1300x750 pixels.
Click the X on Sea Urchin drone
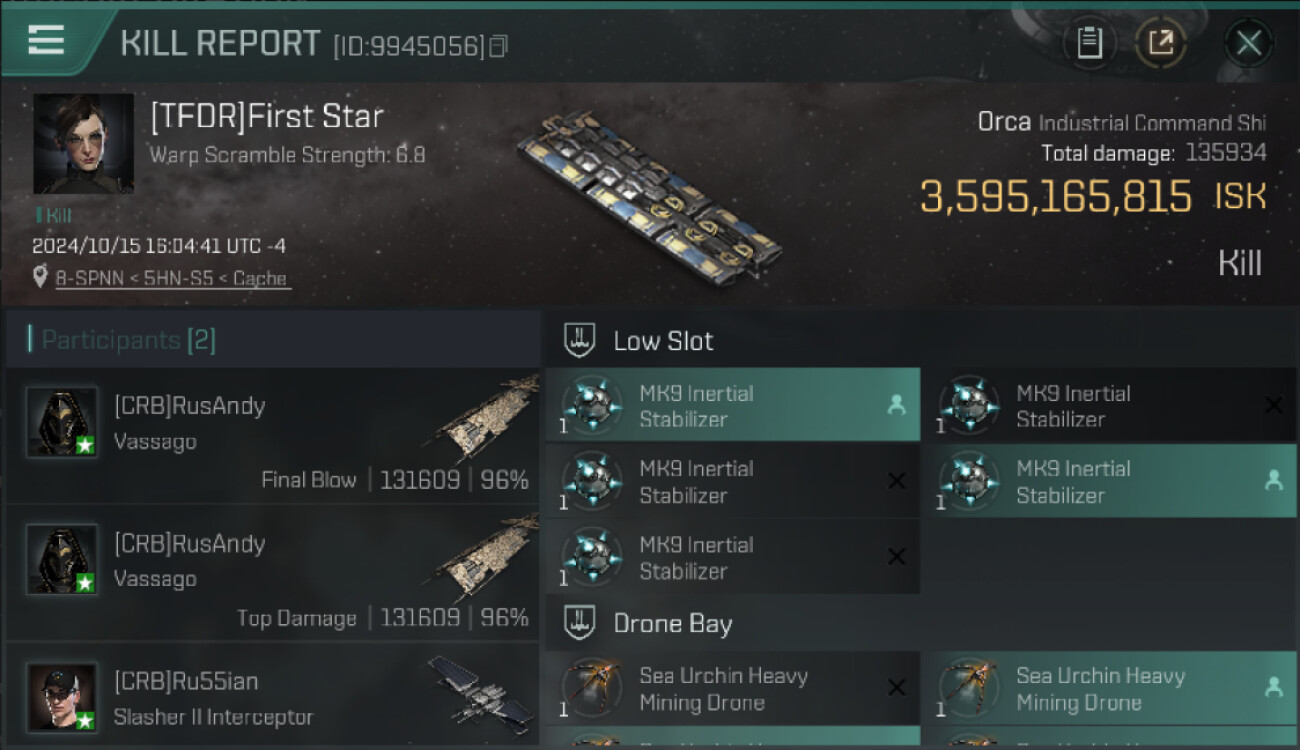tap(896, 687)
